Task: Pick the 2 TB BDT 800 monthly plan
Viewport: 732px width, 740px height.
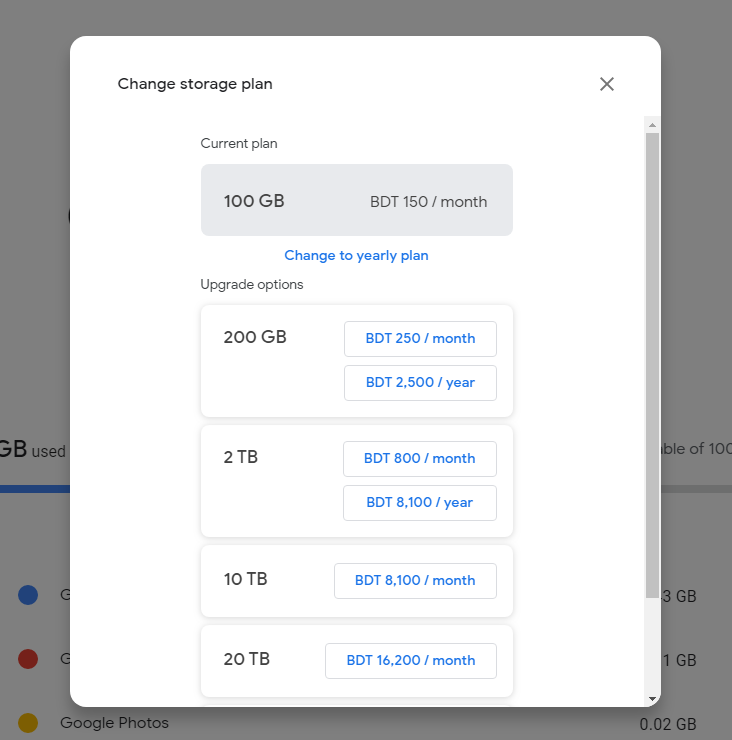Action: [420, 458]
